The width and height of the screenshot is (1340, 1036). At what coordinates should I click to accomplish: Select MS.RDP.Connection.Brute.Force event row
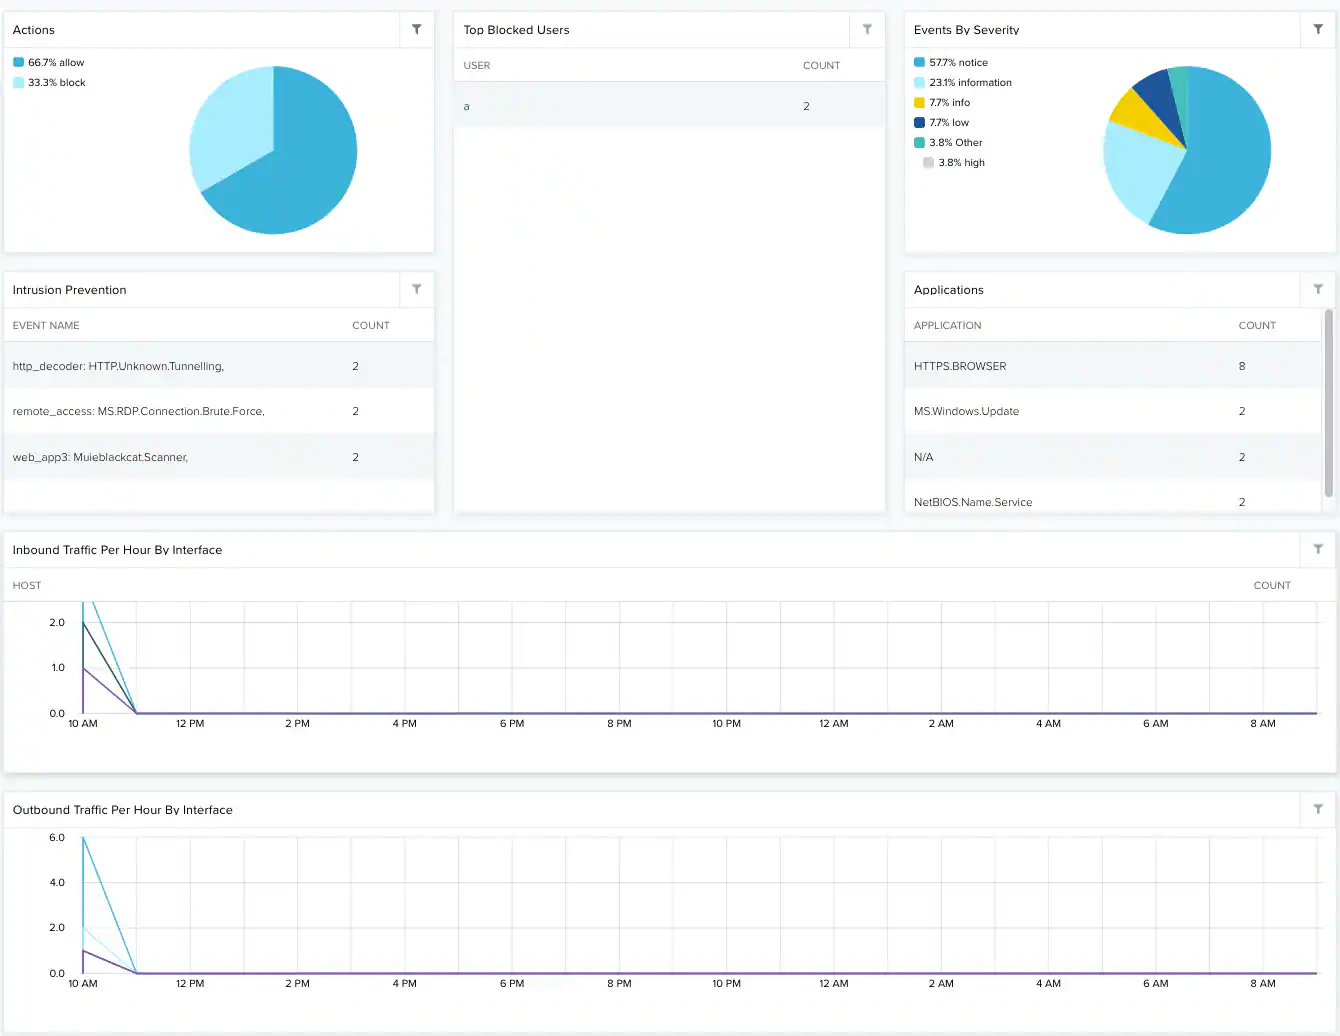pos(219,411)
